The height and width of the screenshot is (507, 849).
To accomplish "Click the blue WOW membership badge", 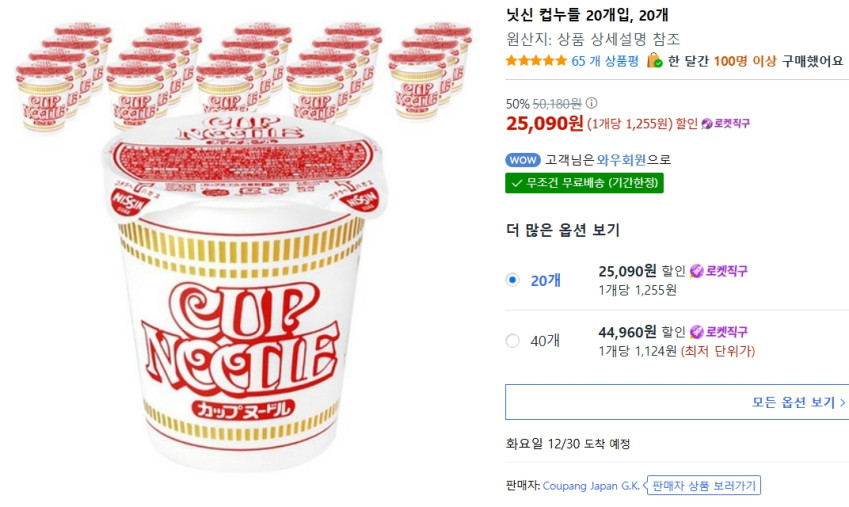I will click(523, 160).
